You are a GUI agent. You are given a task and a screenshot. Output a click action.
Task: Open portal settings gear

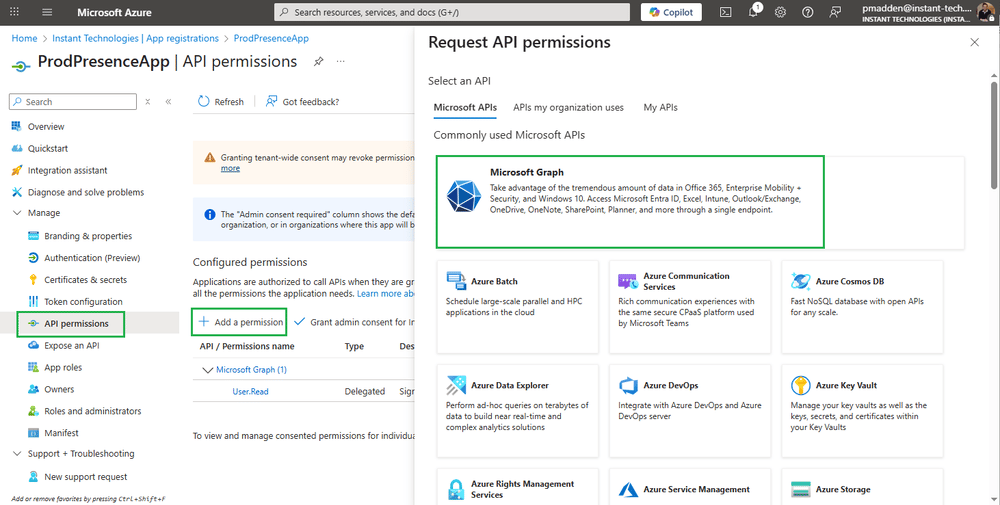coord(781,12)
